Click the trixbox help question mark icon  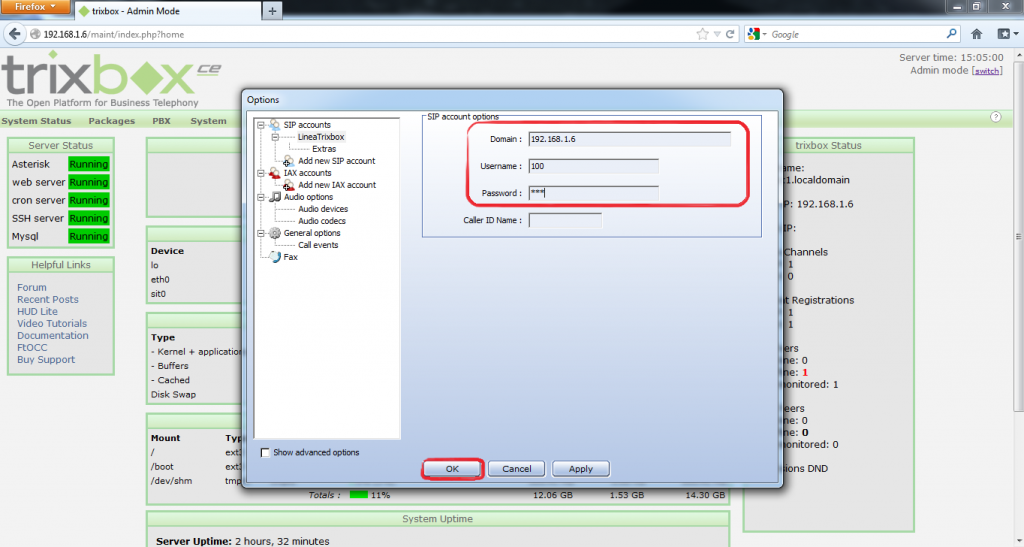pos(995,117)
